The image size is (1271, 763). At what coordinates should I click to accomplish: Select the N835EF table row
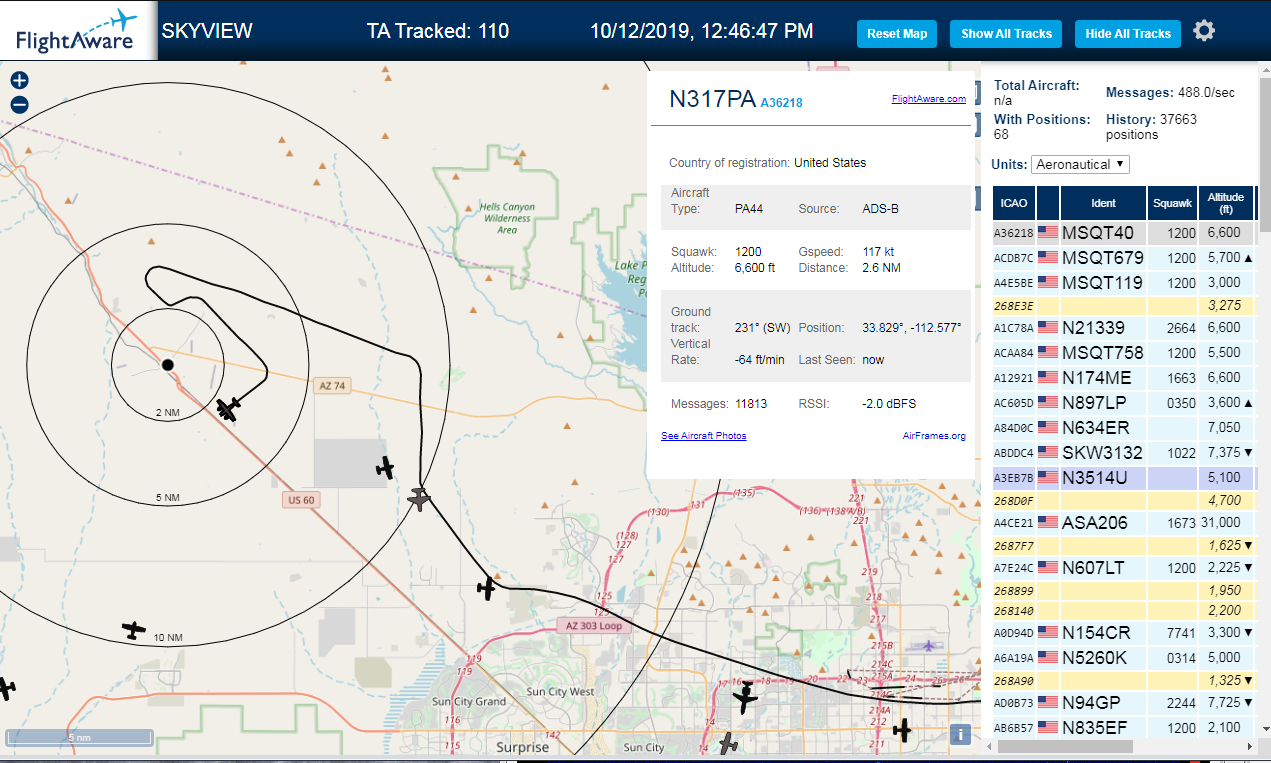pos(1124,727)
